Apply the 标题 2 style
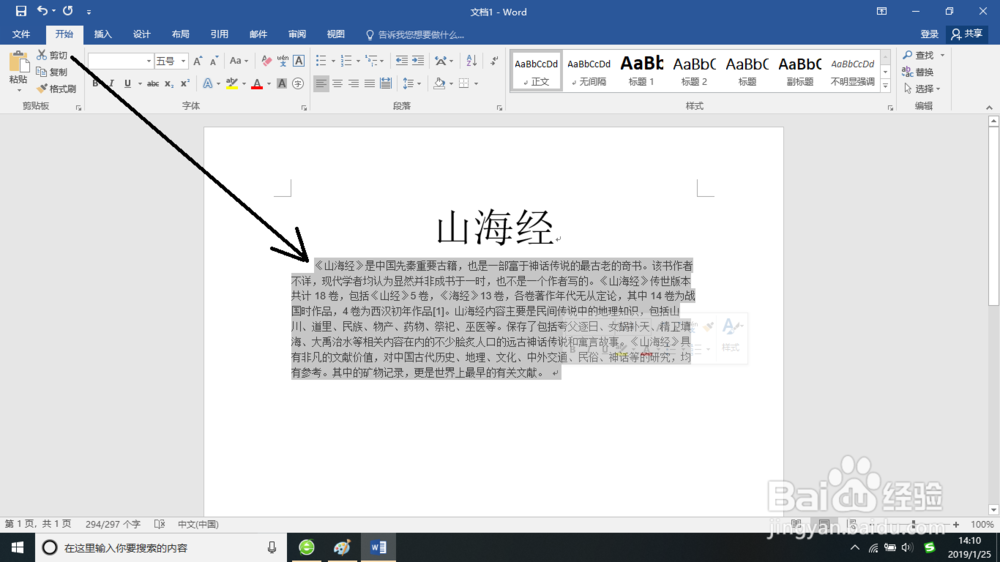The width and height of the screenshot is (1000, 562). pyautogui.click(x=694, y=70)
